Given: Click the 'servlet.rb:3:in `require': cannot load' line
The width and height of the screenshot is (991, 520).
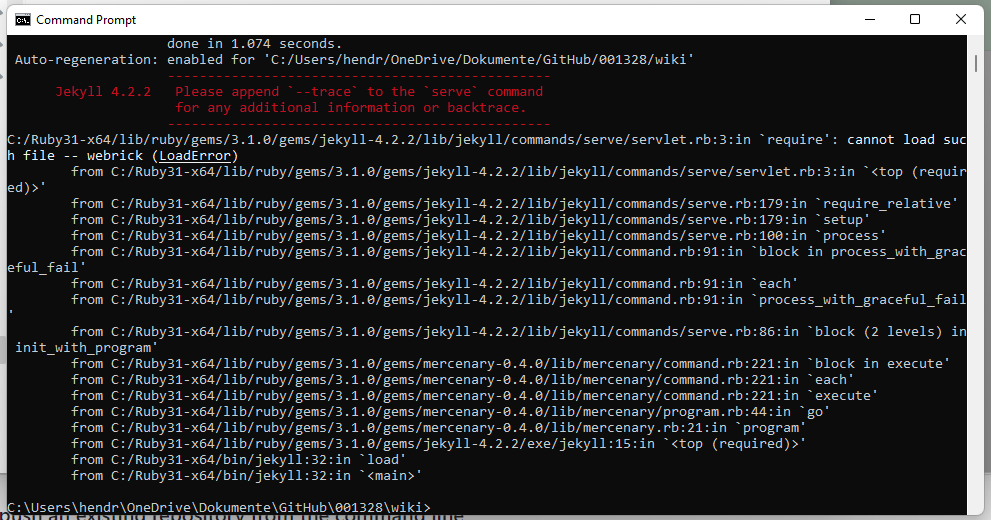Looking at the screenshot, I should 487,140.
